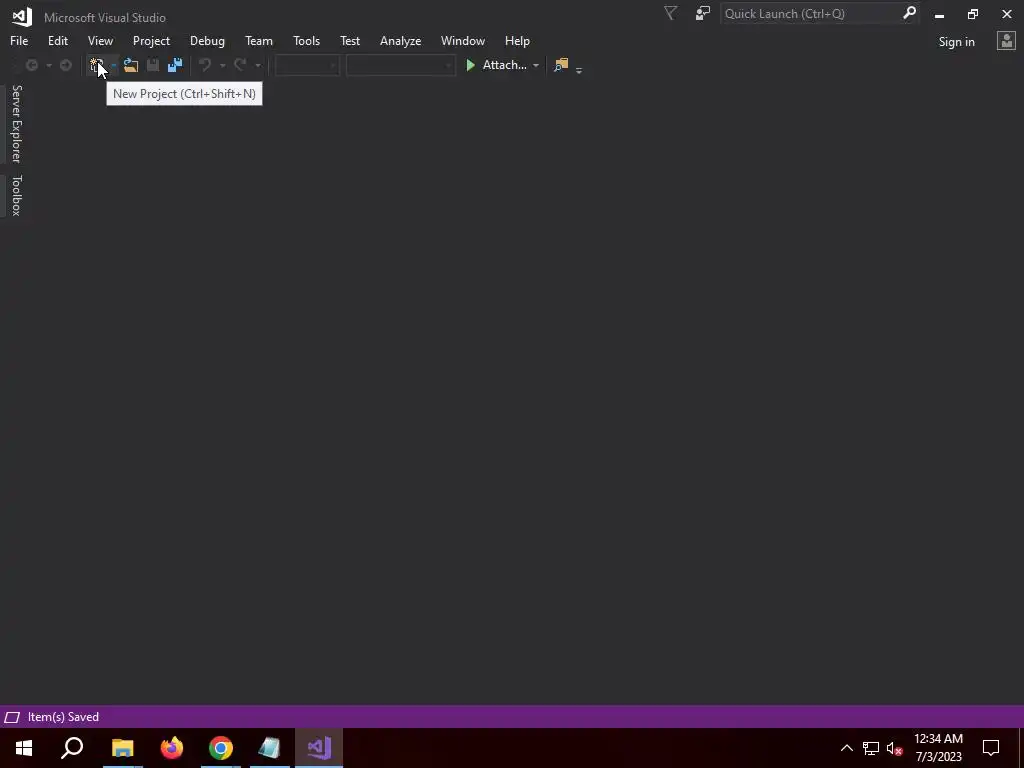Screen dimensions: 1024x768
Task: Open the Test menu
Action: click(x=349, y=40)
